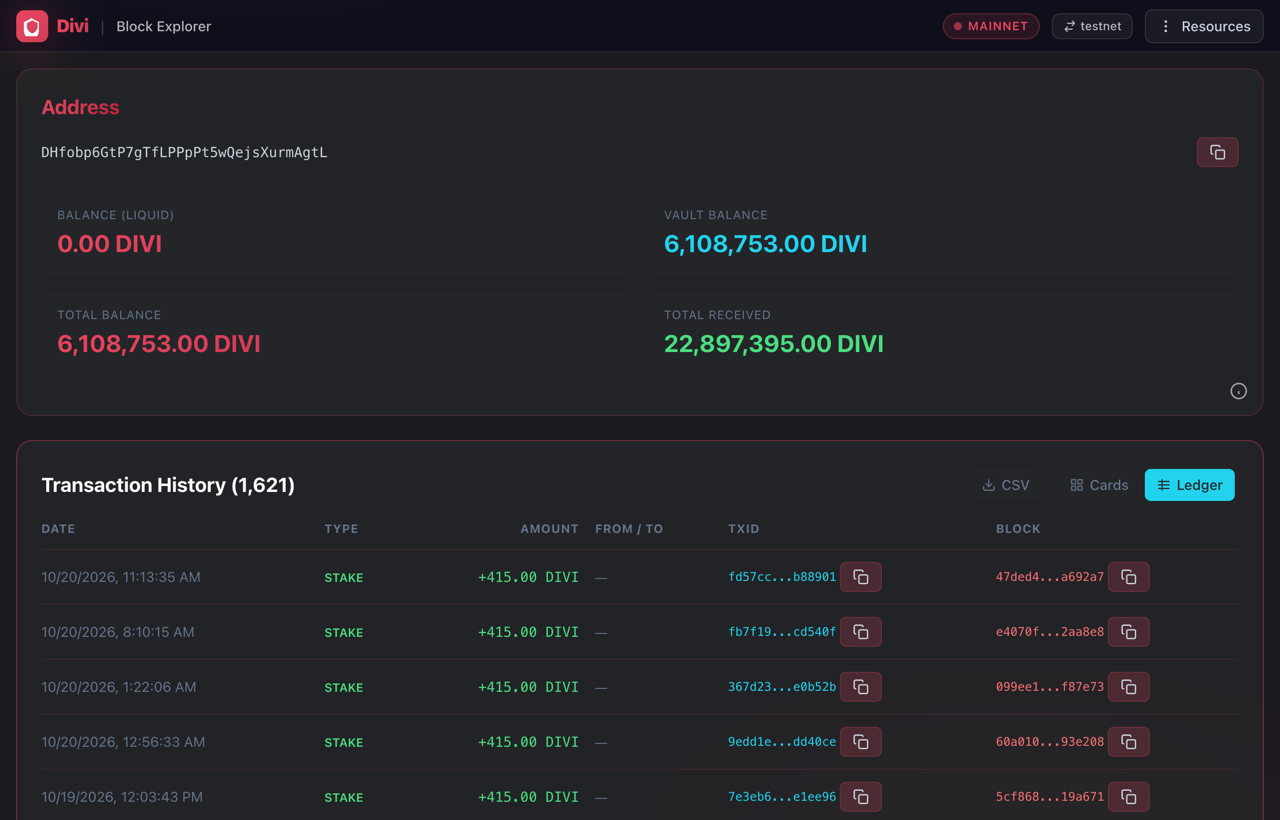Copy block hash 5cf868...19a671
Viewport: 1280px width, 820px height.
(1128, 797)
